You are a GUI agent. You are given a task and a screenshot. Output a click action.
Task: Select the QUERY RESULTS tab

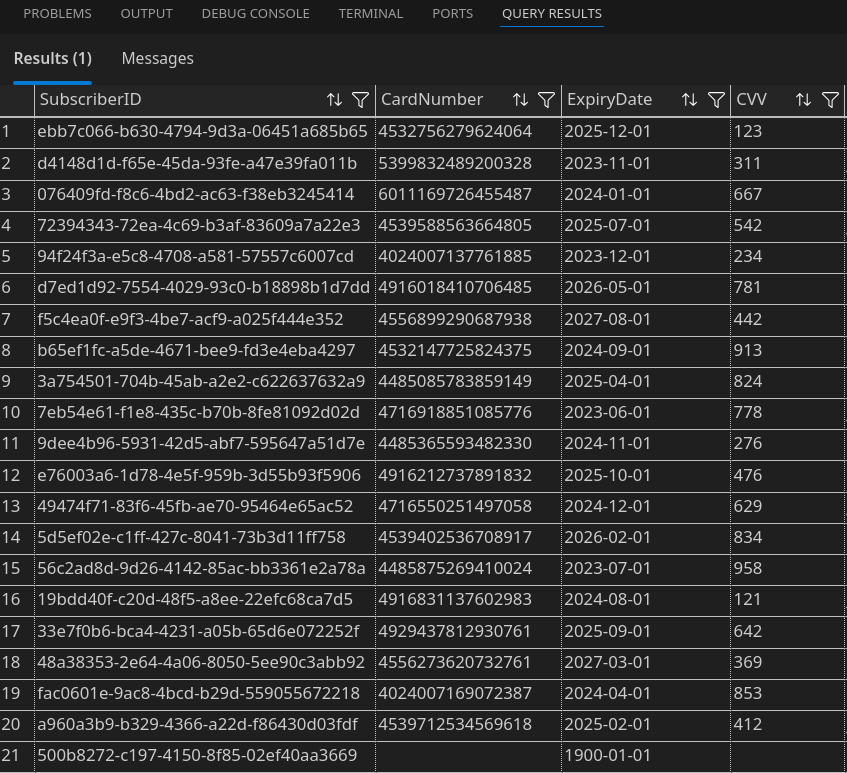coord(551,14)
